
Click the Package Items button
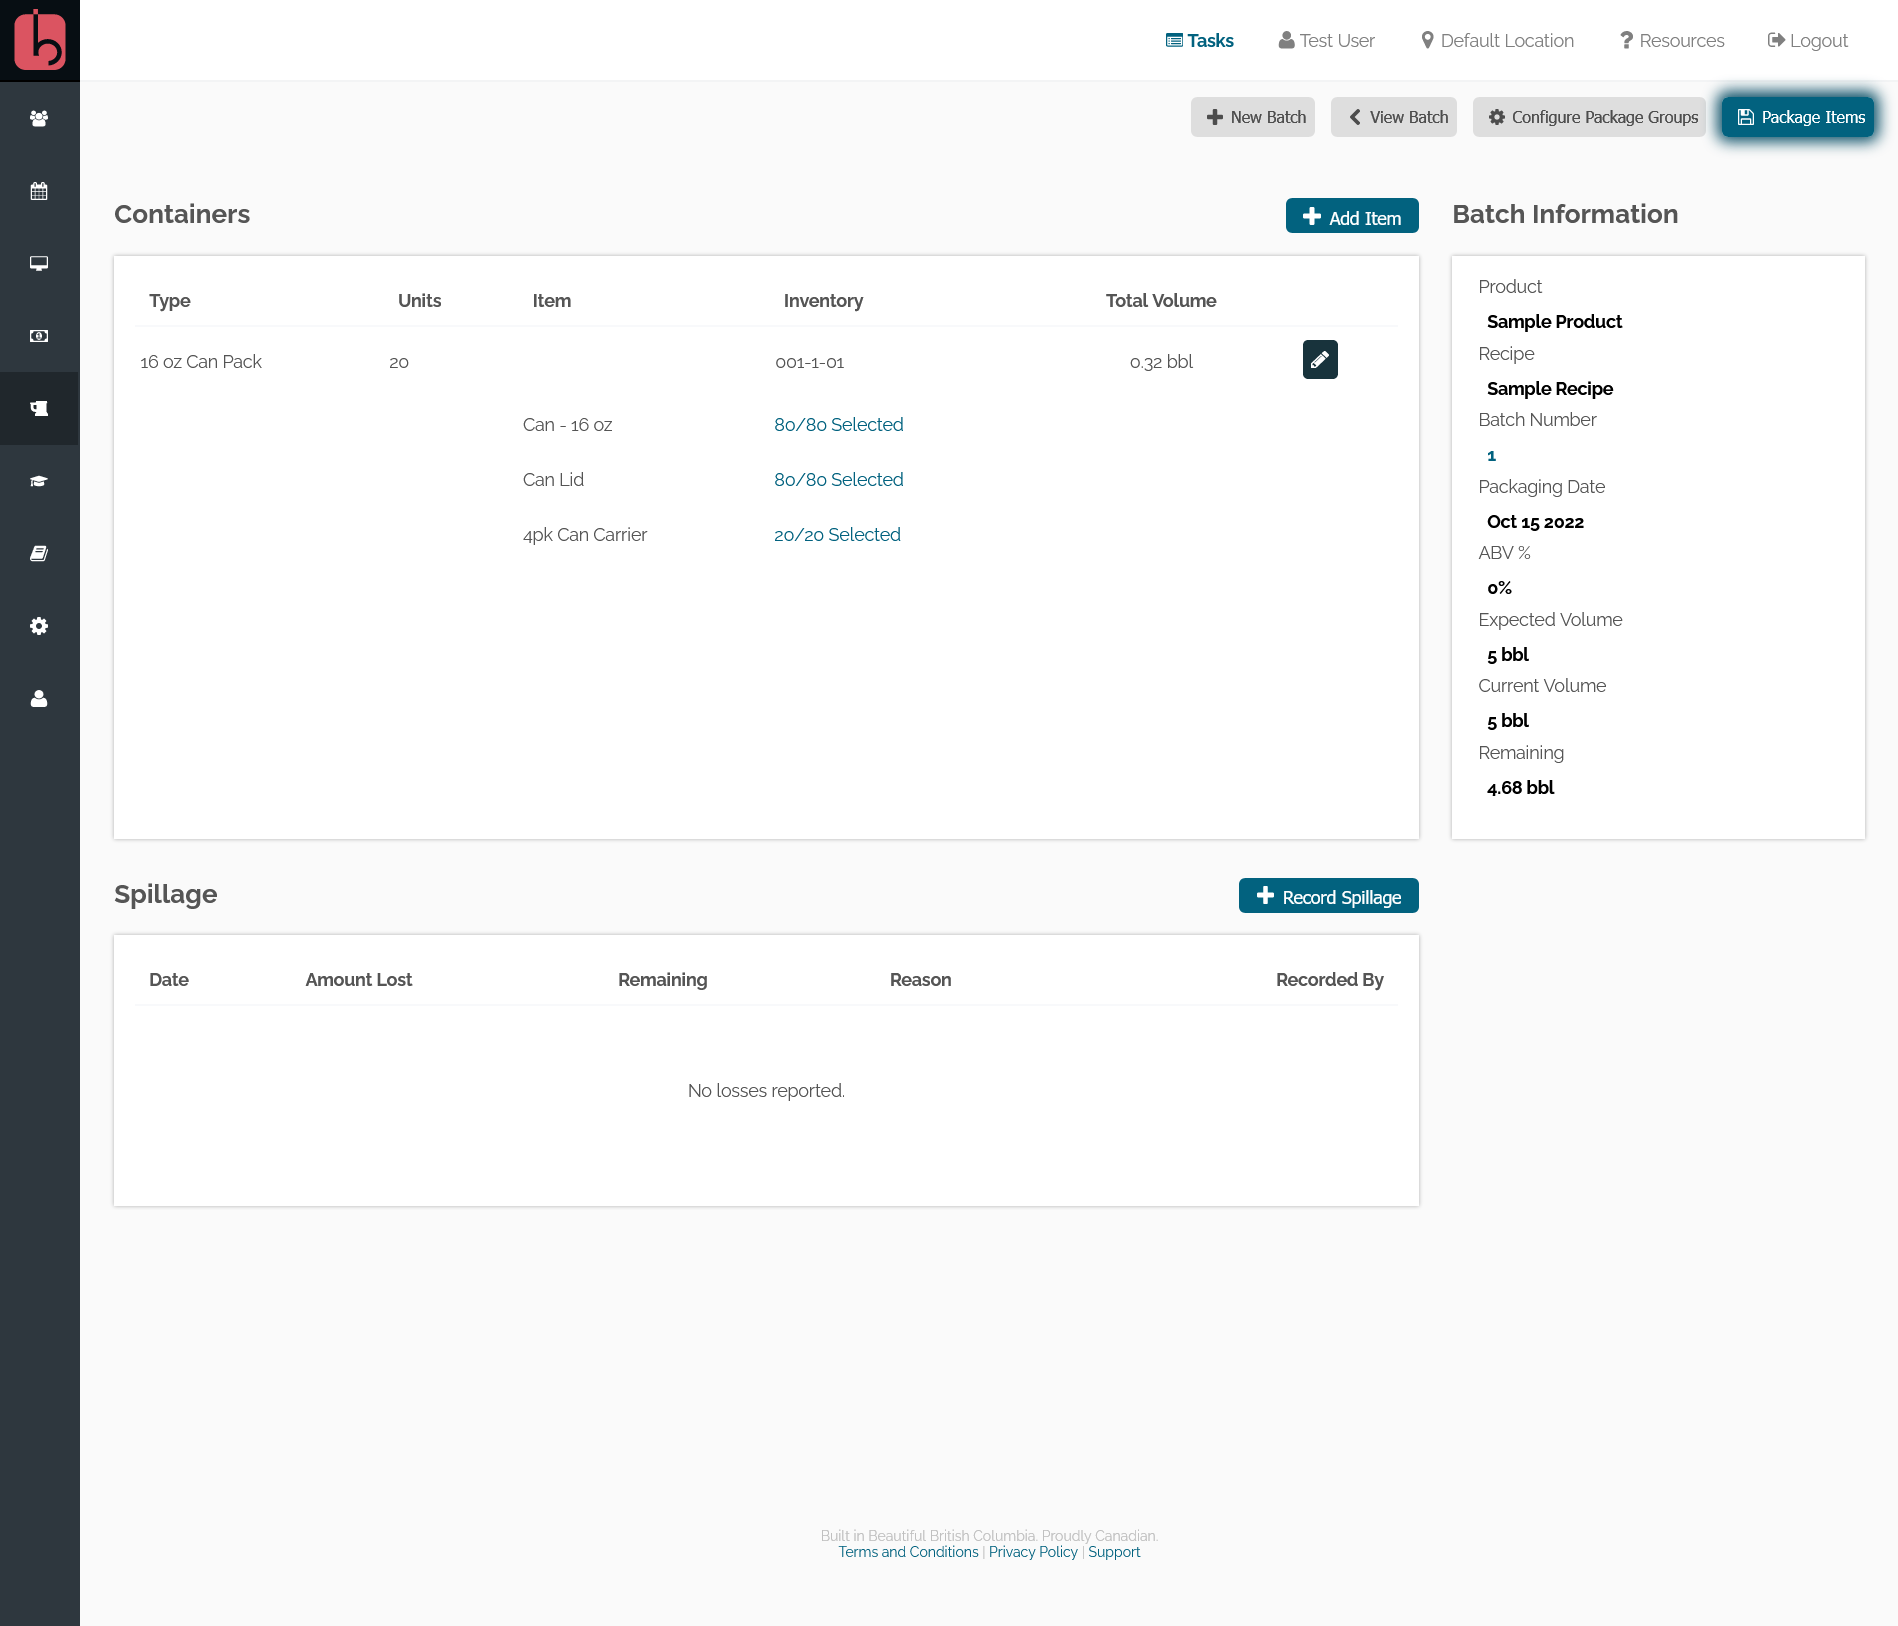point(1798,117)
